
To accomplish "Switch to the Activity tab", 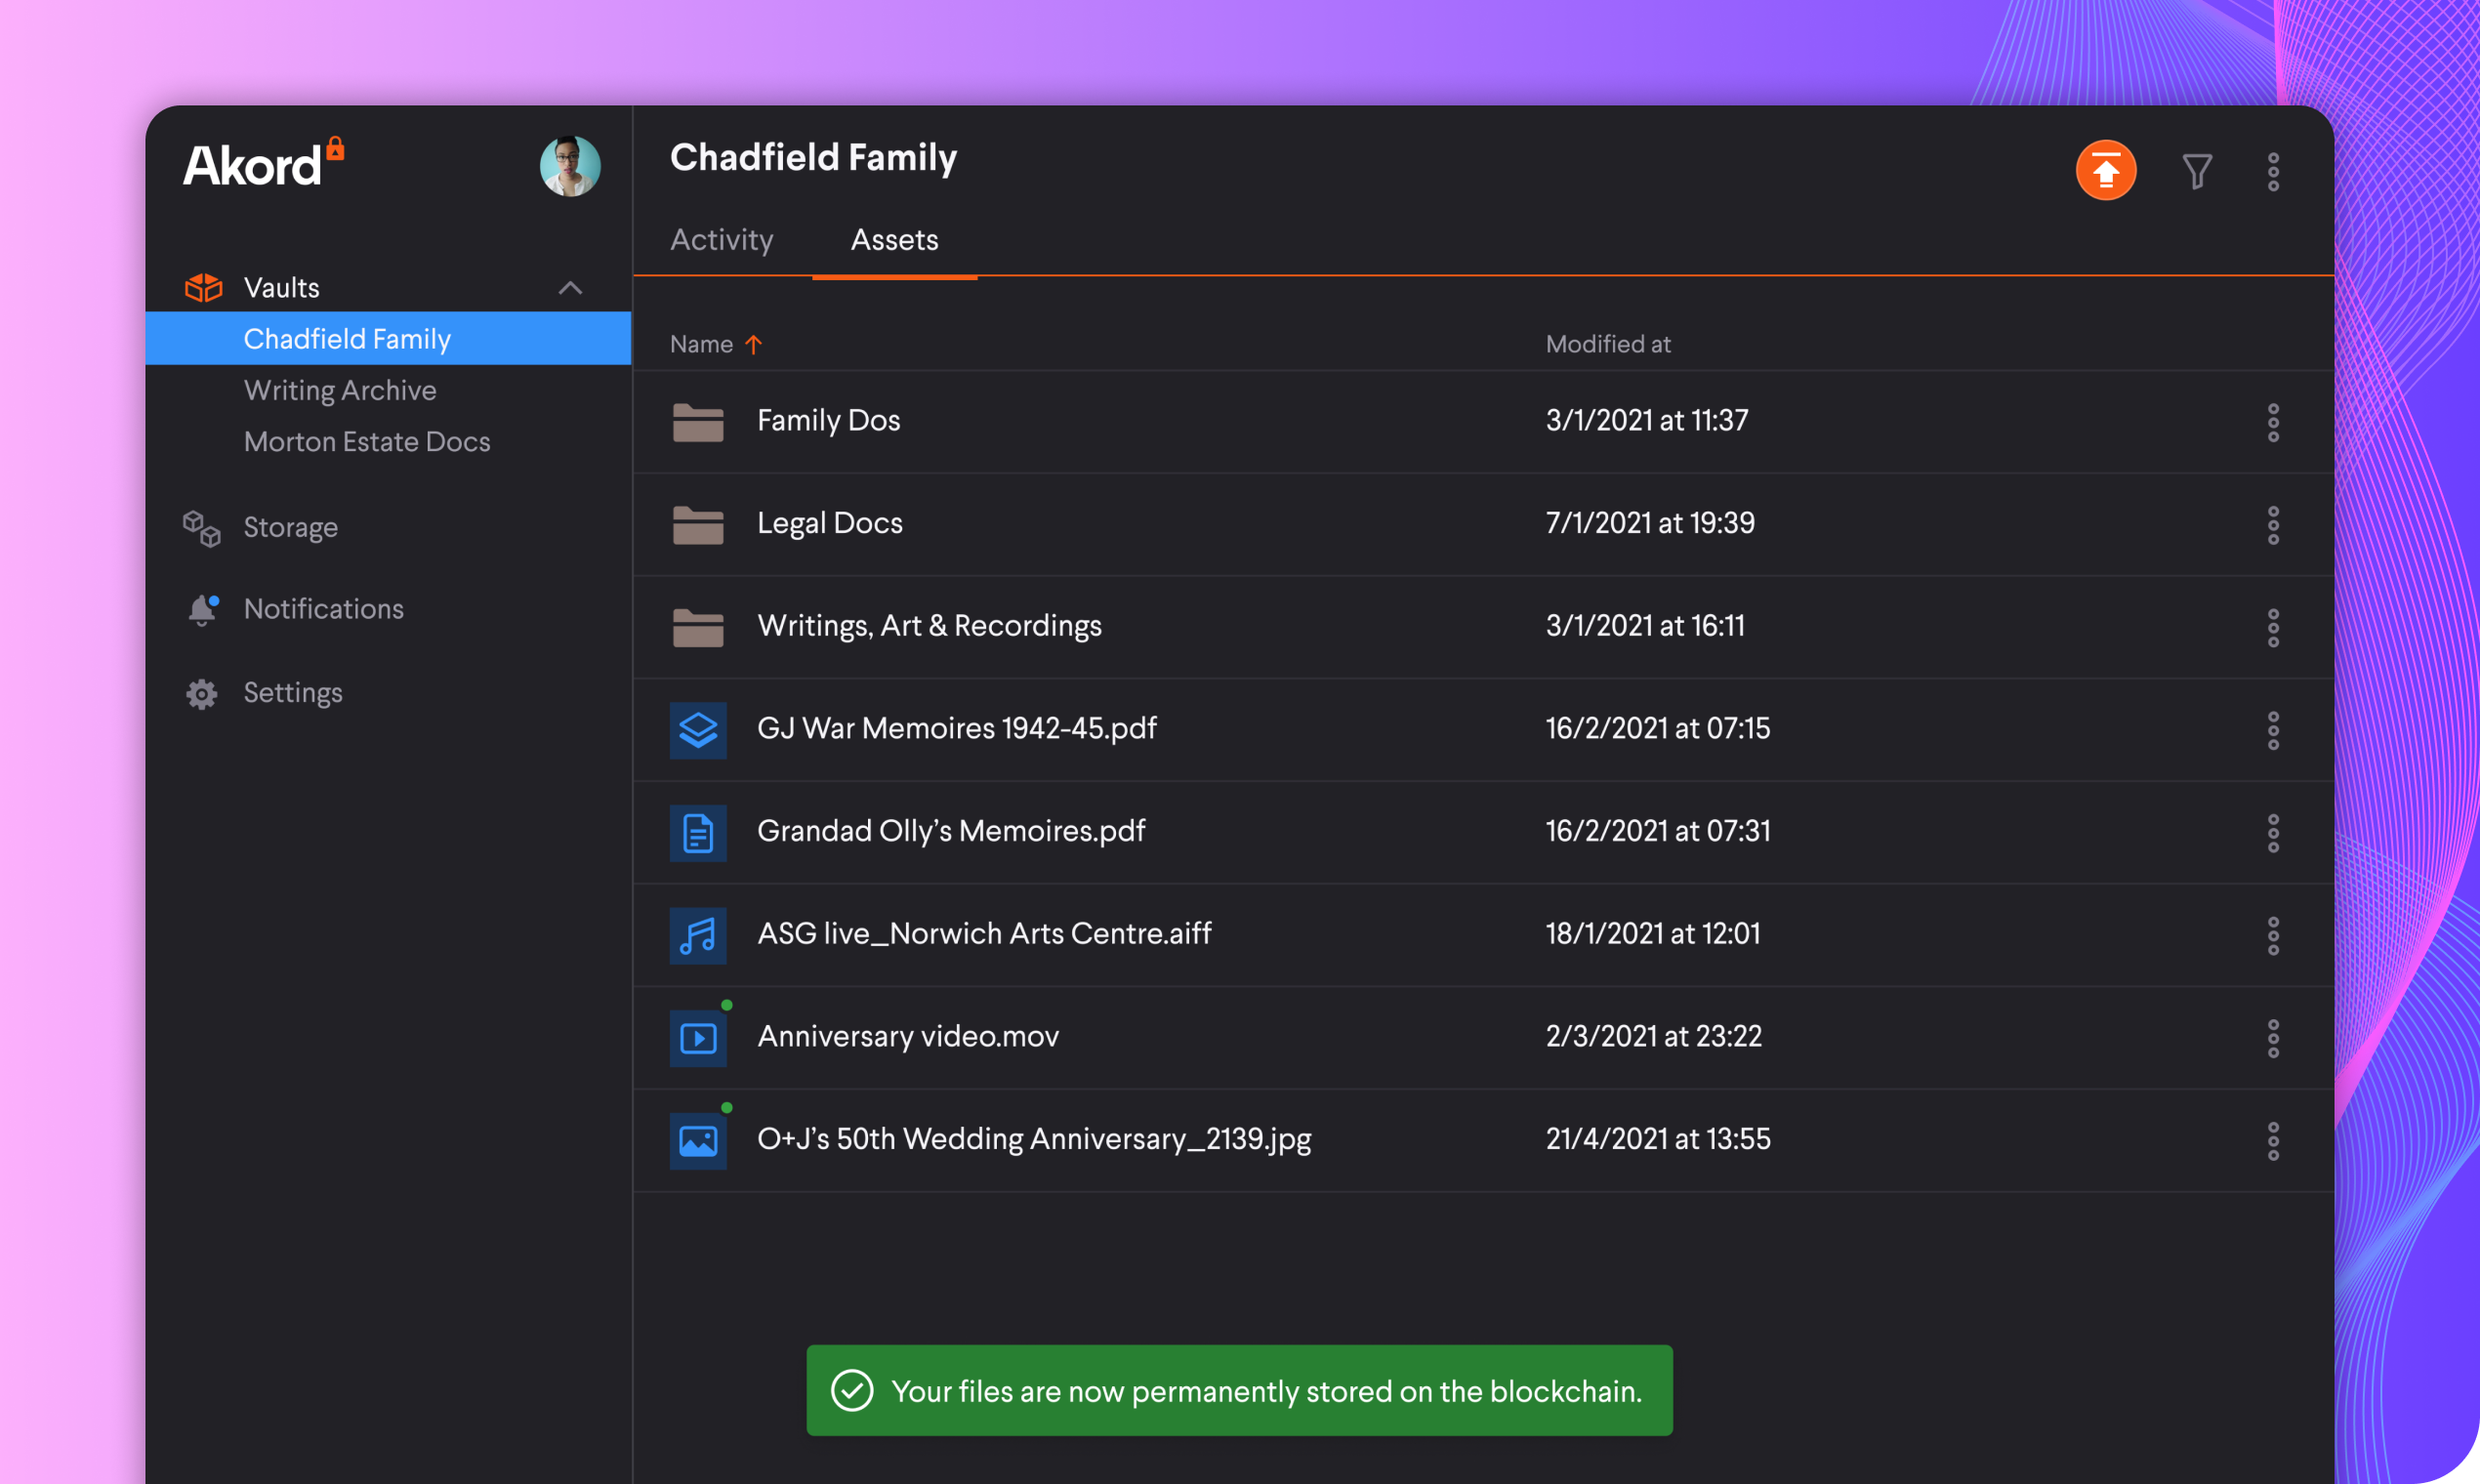I will [x=721, y=240].
